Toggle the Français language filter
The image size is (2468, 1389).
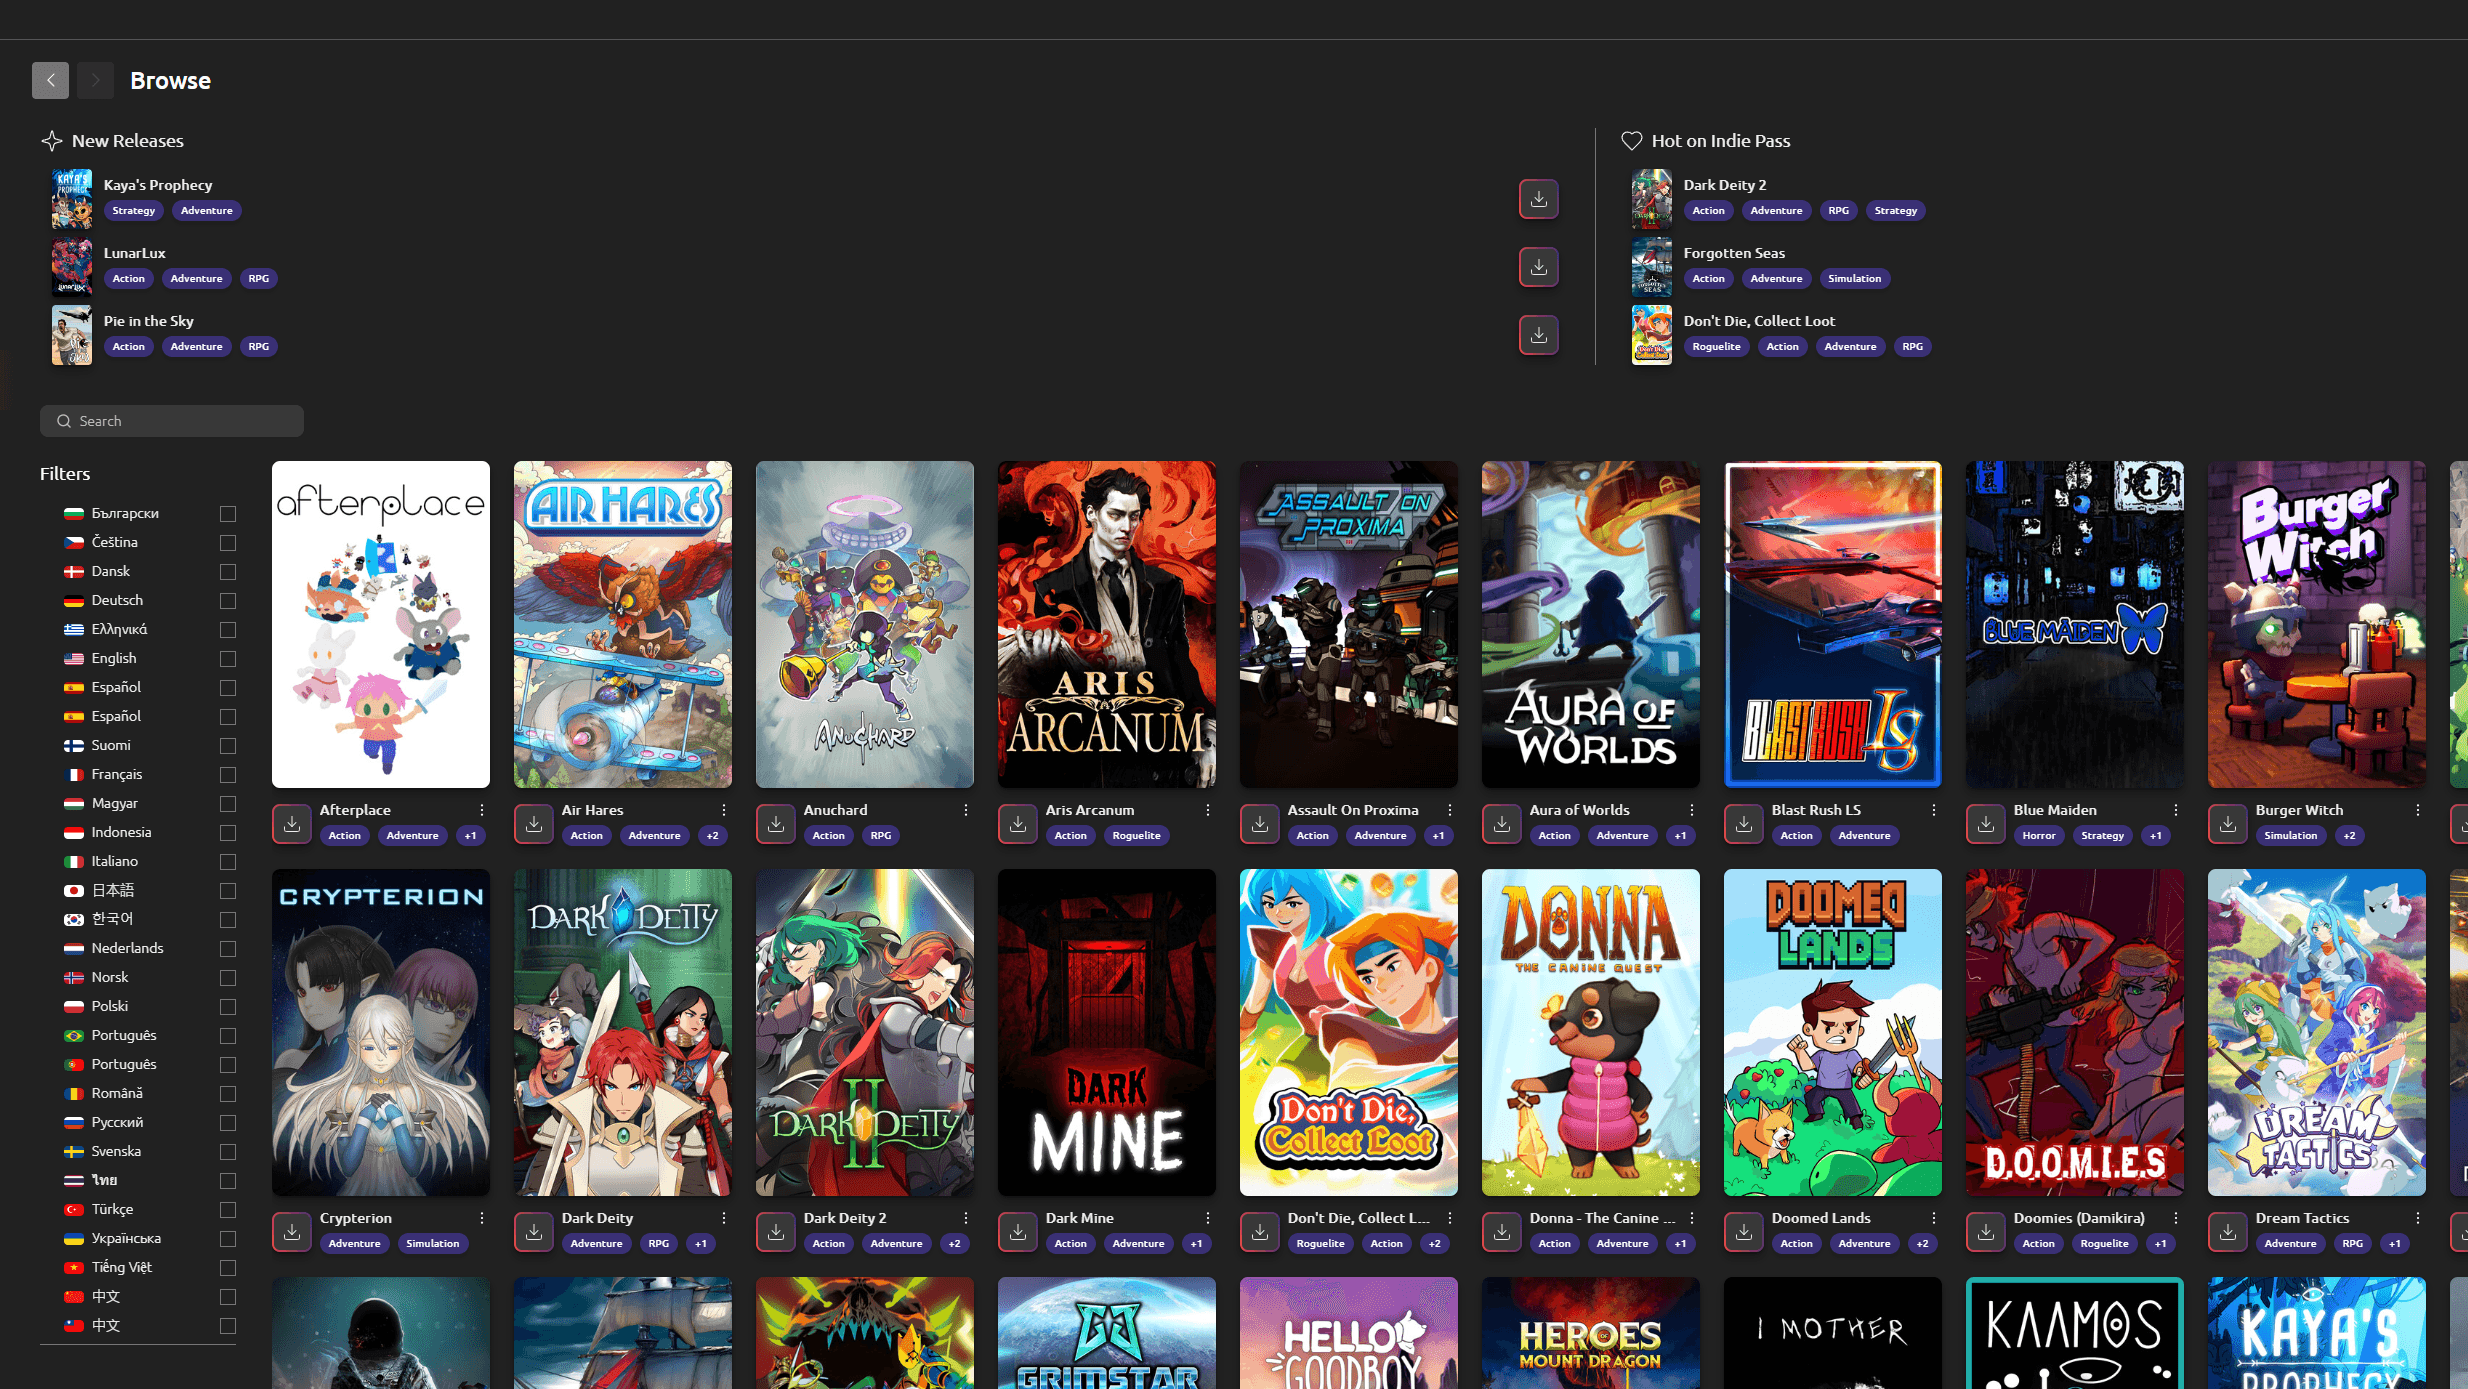(228, 774)
